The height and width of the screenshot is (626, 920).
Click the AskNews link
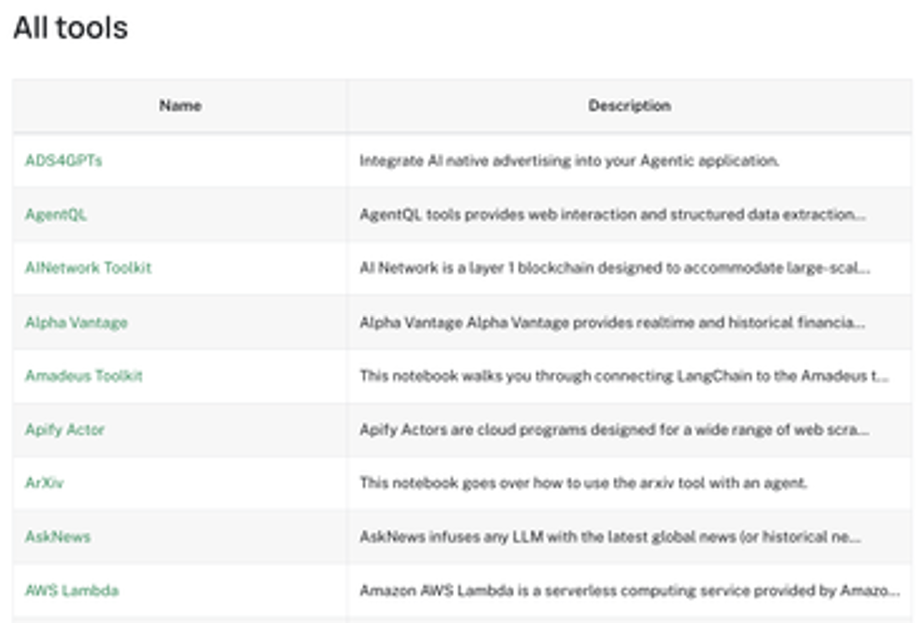tap(58, 537)
